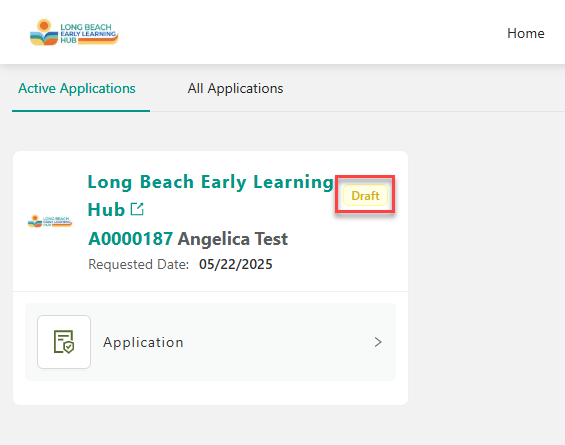Click the Requested Date label
Viewport: 565px width, 445px height.
[x=139, y=264]
